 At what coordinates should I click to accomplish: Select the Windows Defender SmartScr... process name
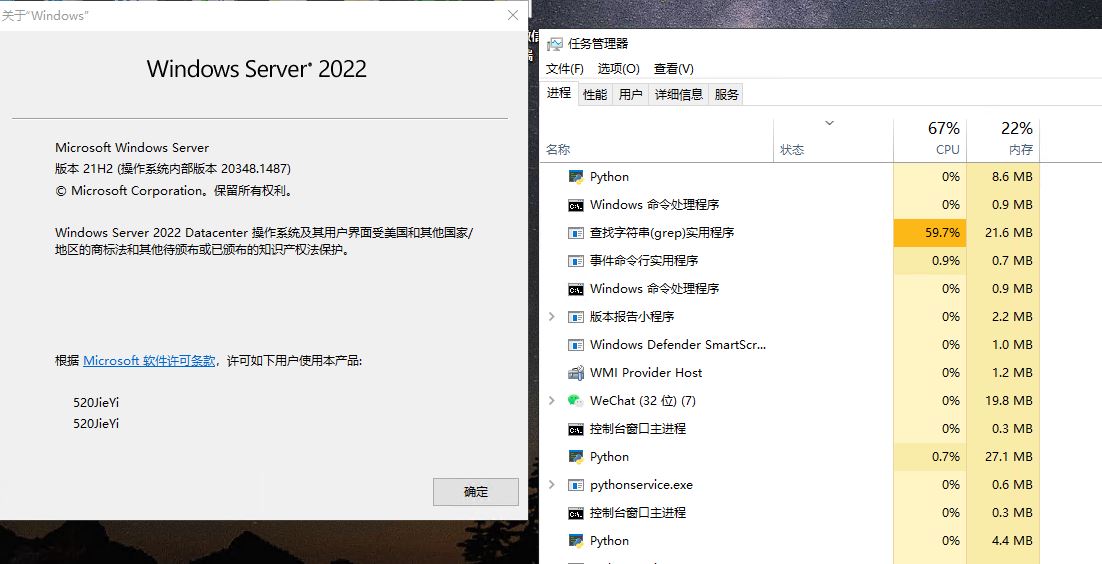pos(678,345)
